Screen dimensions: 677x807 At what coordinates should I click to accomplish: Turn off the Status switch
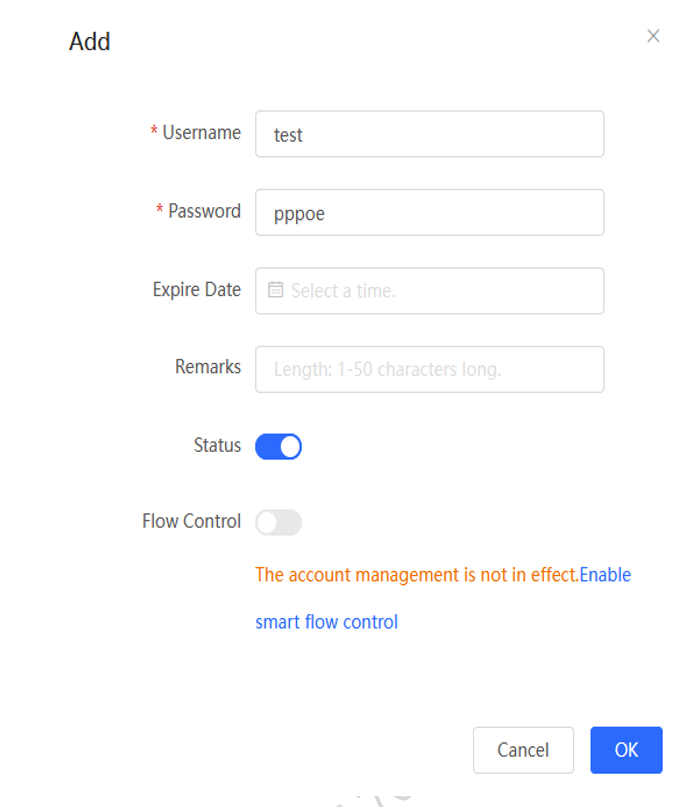coord(279,446)
